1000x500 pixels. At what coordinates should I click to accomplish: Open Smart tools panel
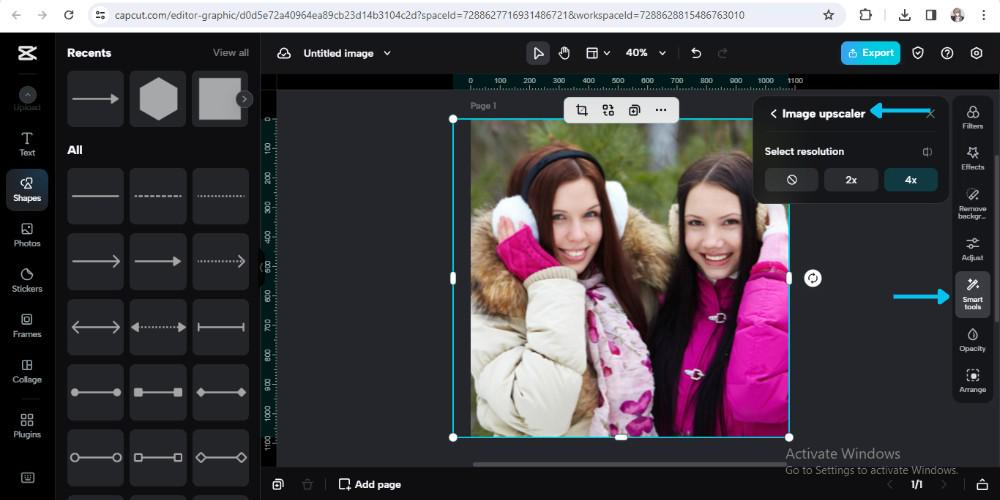973,295
